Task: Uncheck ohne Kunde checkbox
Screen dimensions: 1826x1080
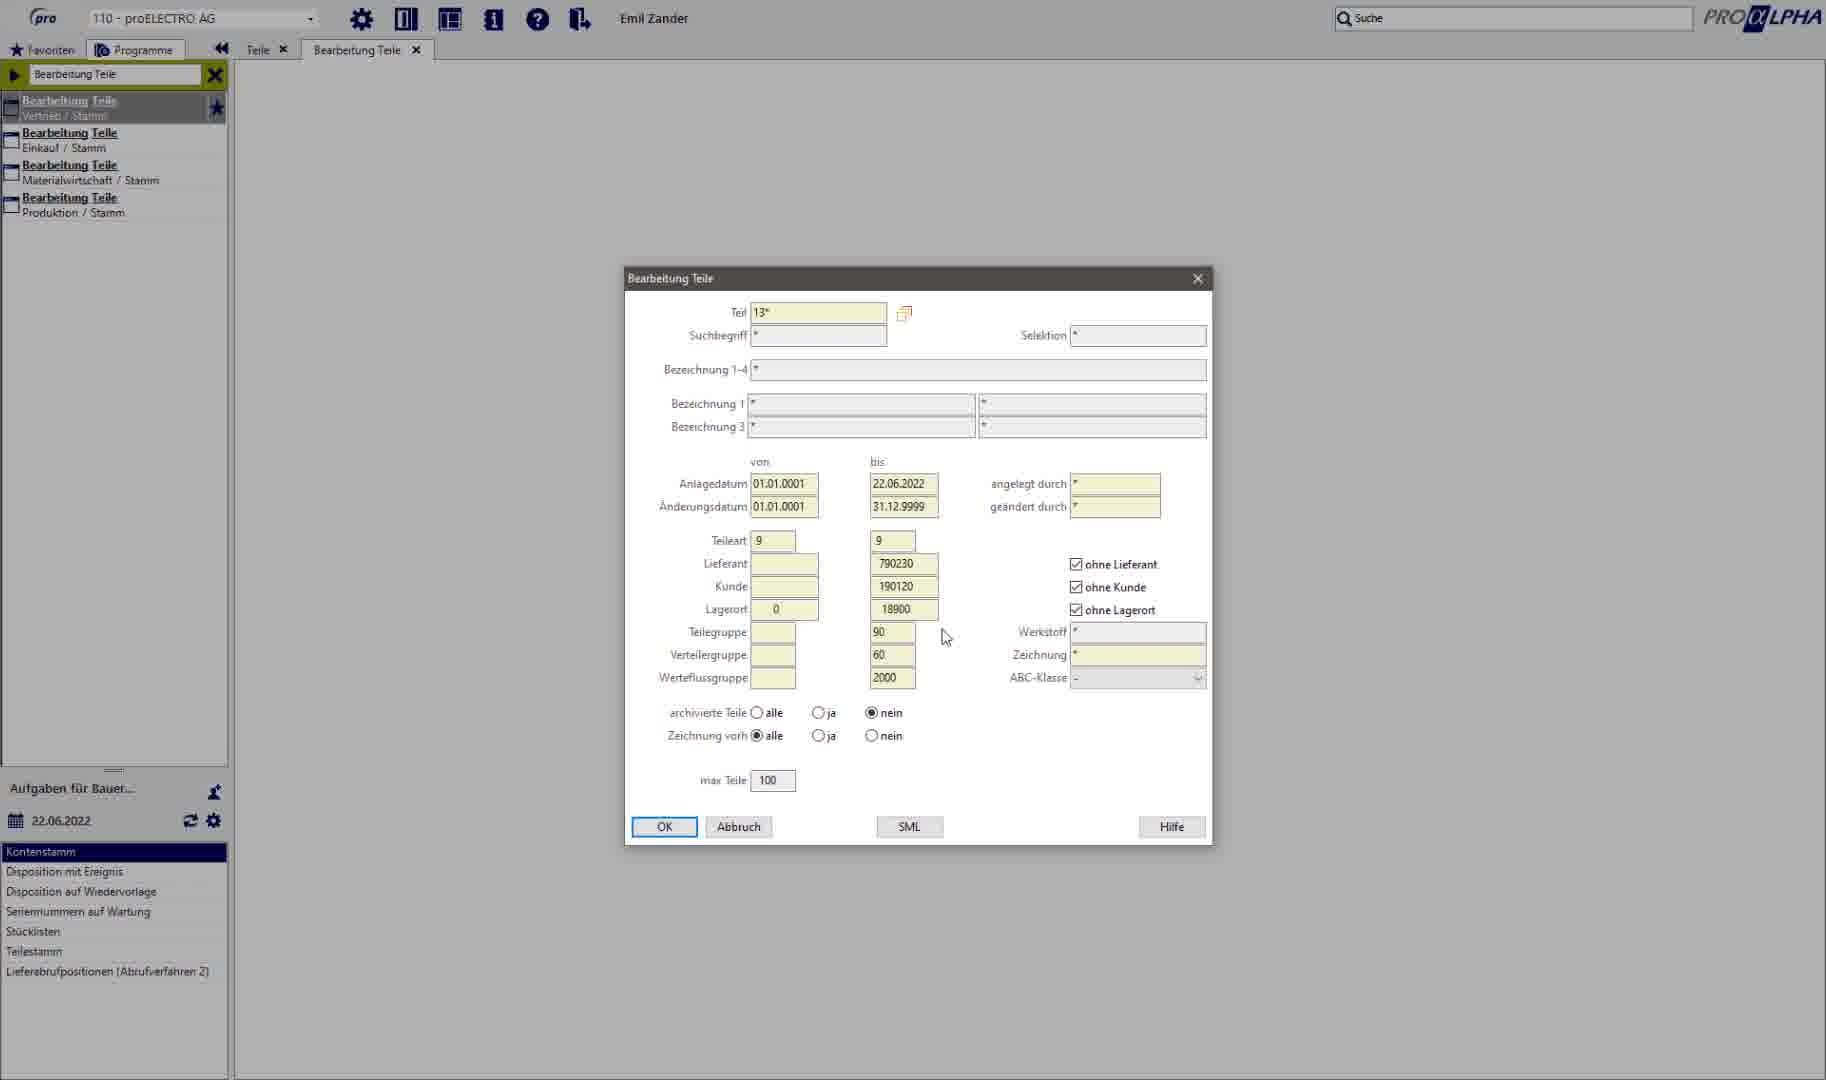Action: [x=1076, y=587]
